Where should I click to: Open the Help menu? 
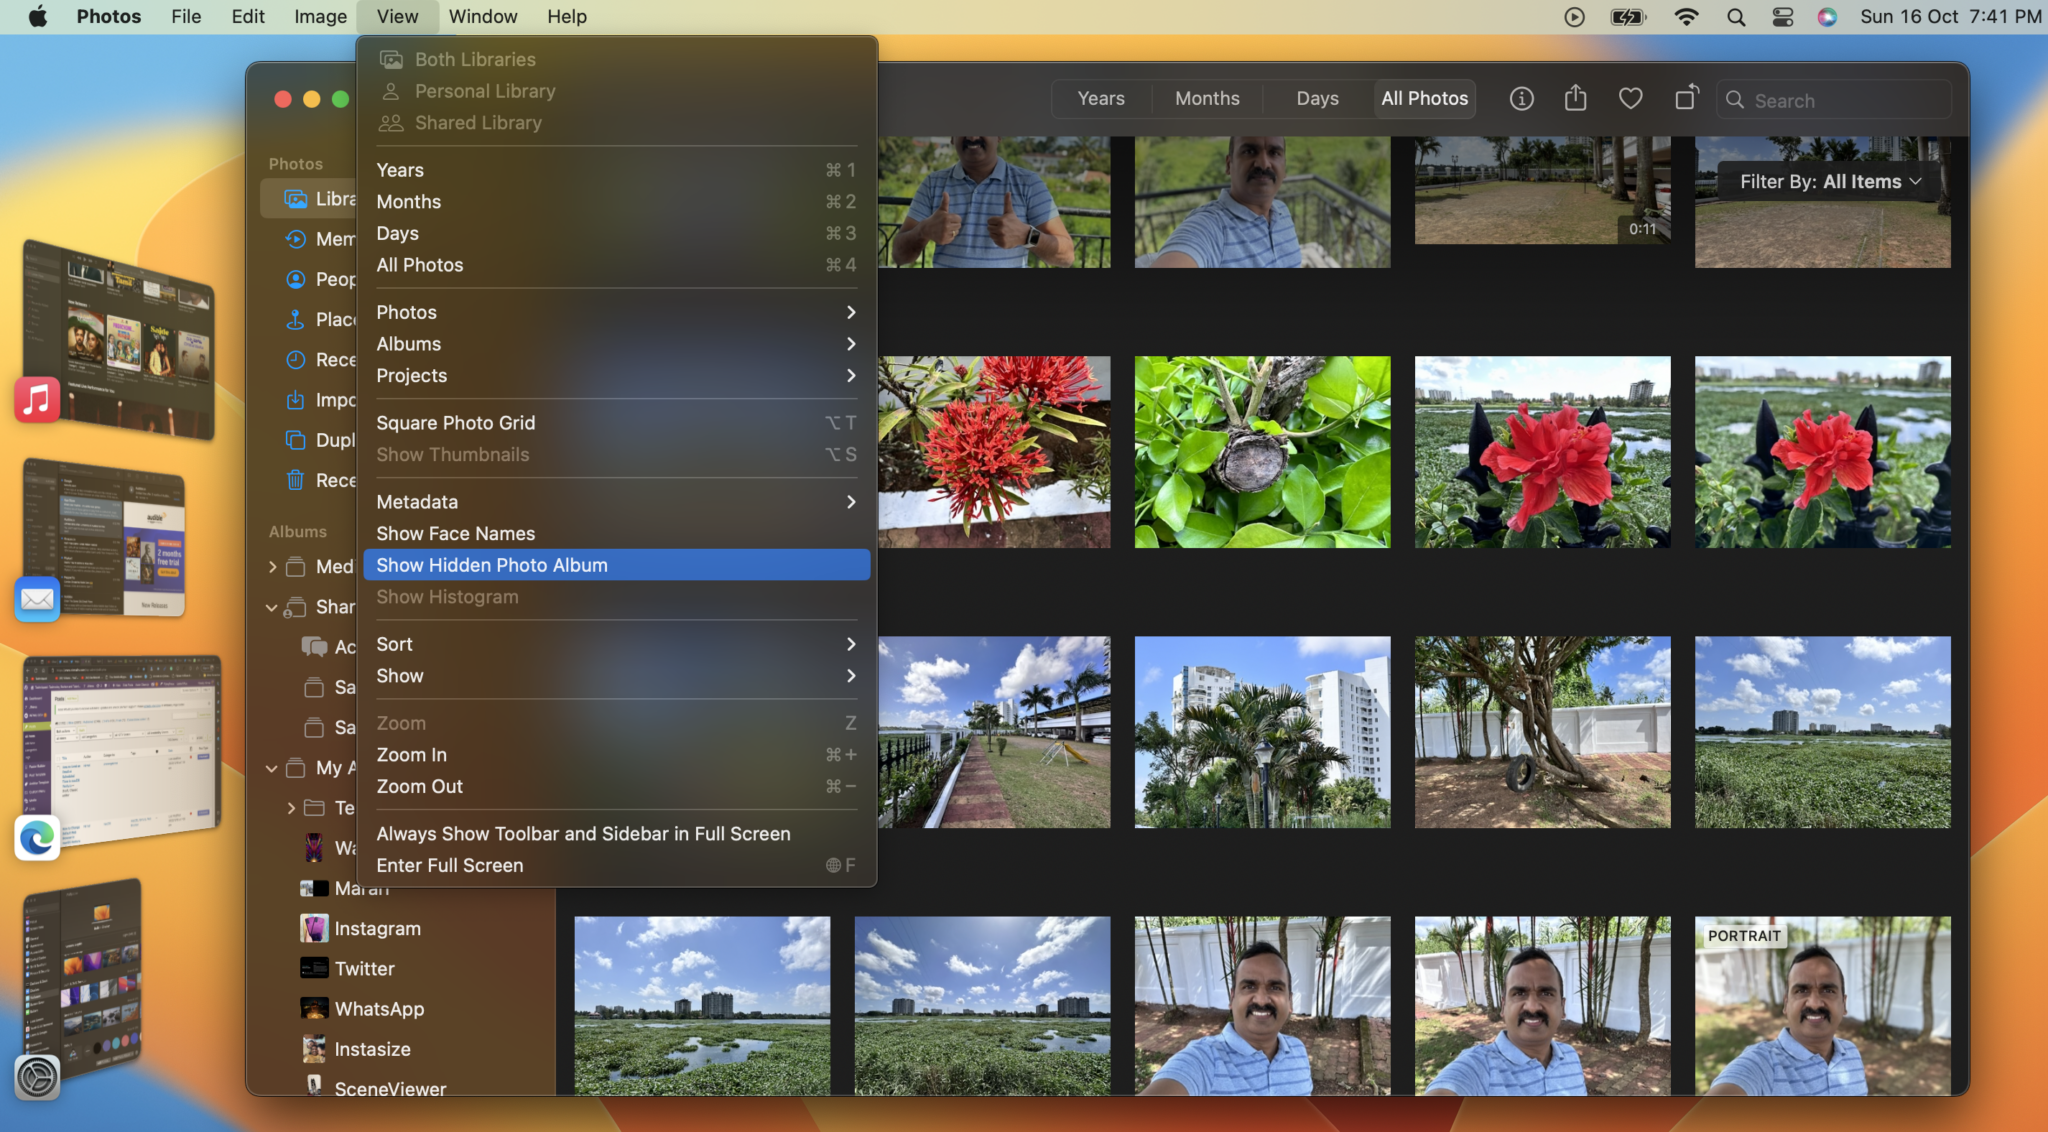567,17
